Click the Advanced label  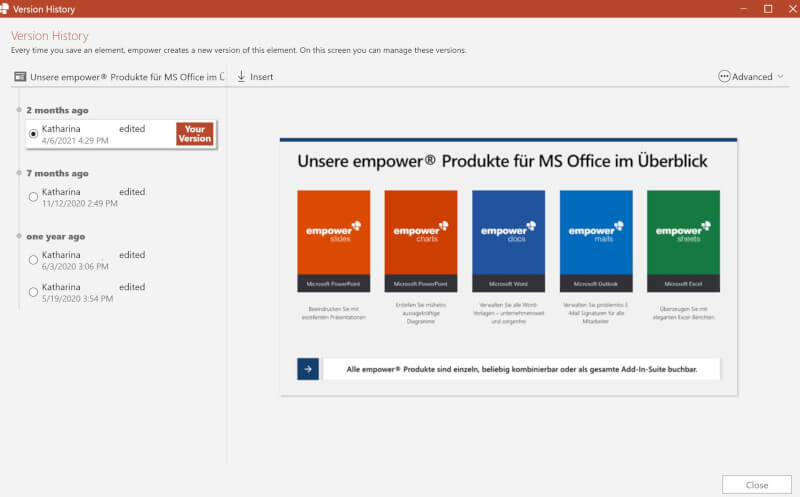[752, 77]
